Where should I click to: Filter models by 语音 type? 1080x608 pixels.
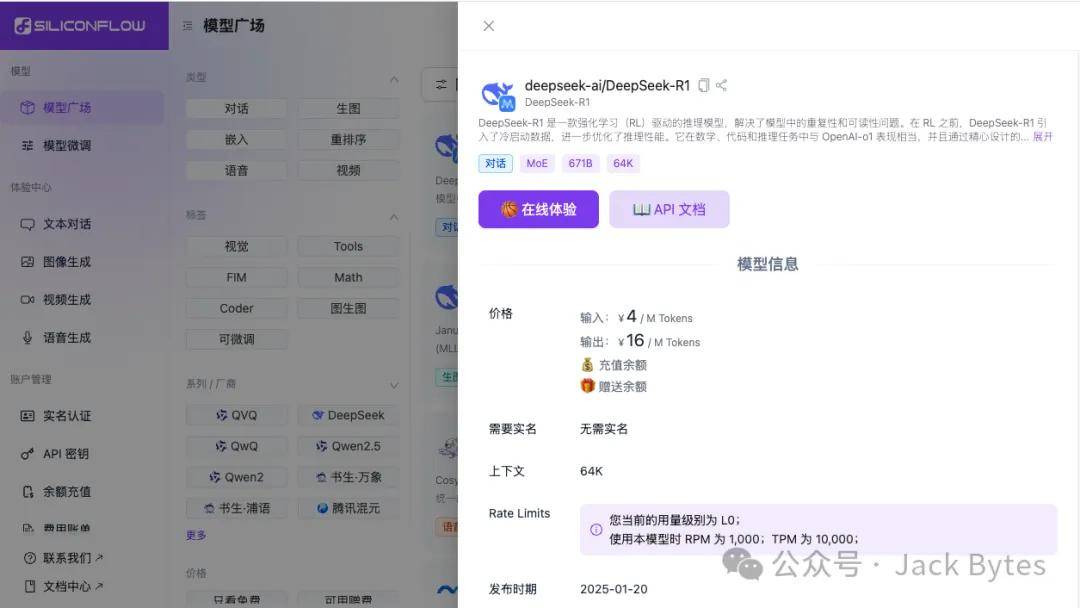[x=236, y=171]
